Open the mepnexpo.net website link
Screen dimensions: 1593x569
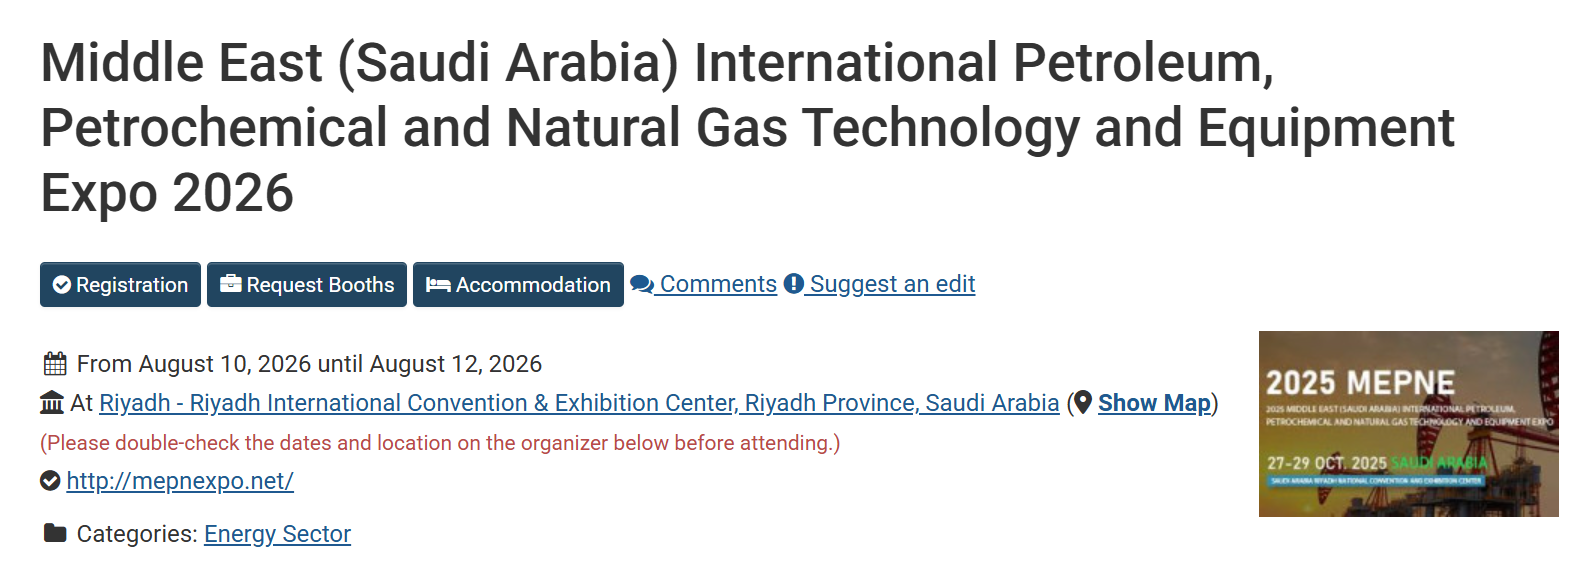point(180,481)
